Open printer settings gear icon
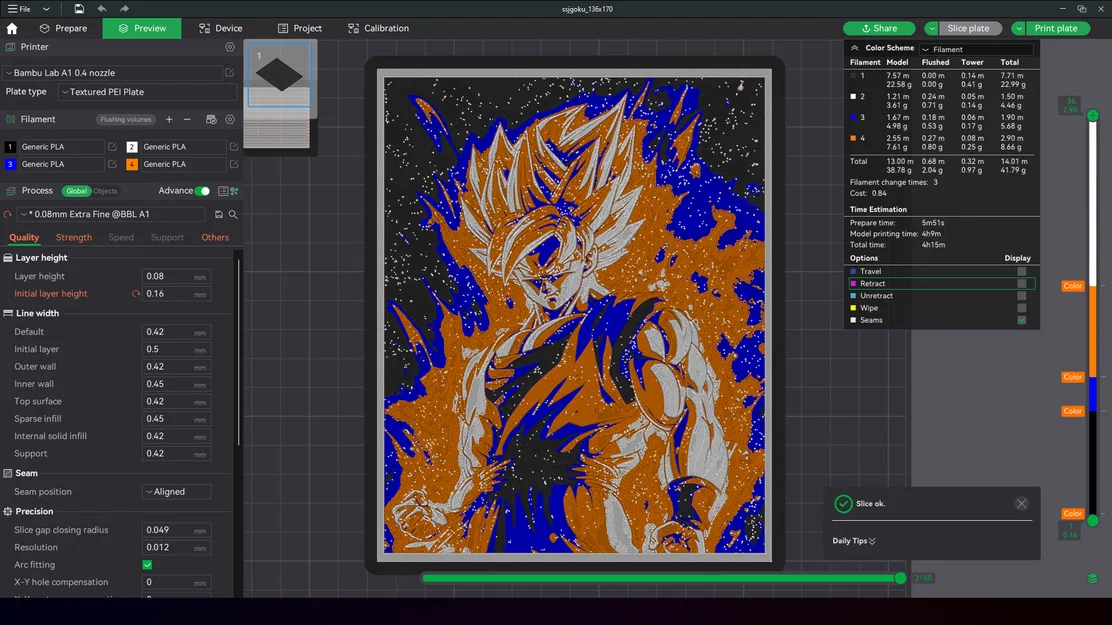 [230, 47]
